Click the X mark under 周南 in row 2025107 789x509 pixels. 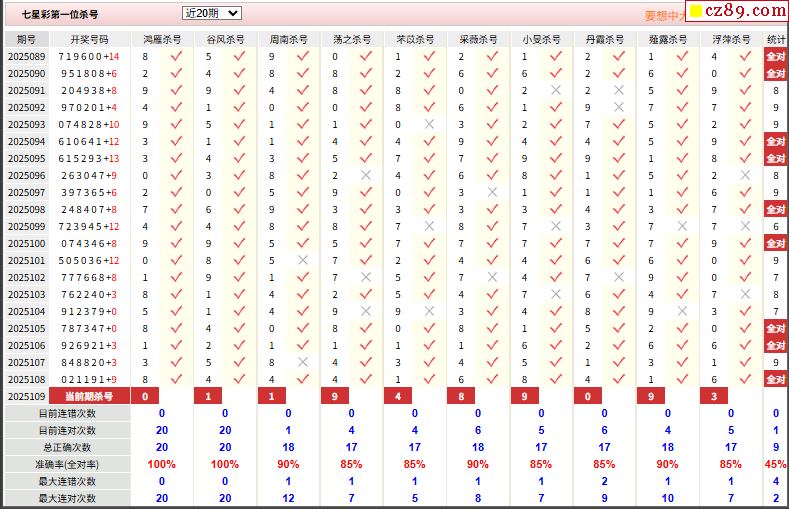(x=302, y=362)
